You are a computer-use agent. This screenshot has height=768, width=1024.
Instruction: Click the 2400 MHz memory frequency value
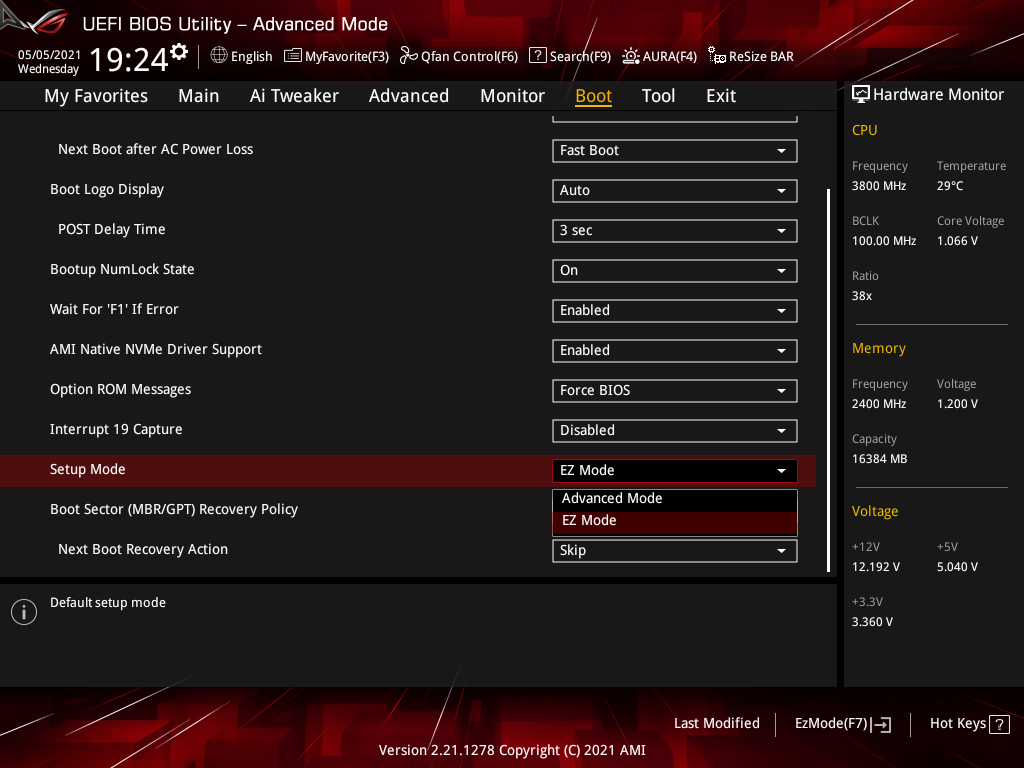pyautogui.click(x=879, y=404)
